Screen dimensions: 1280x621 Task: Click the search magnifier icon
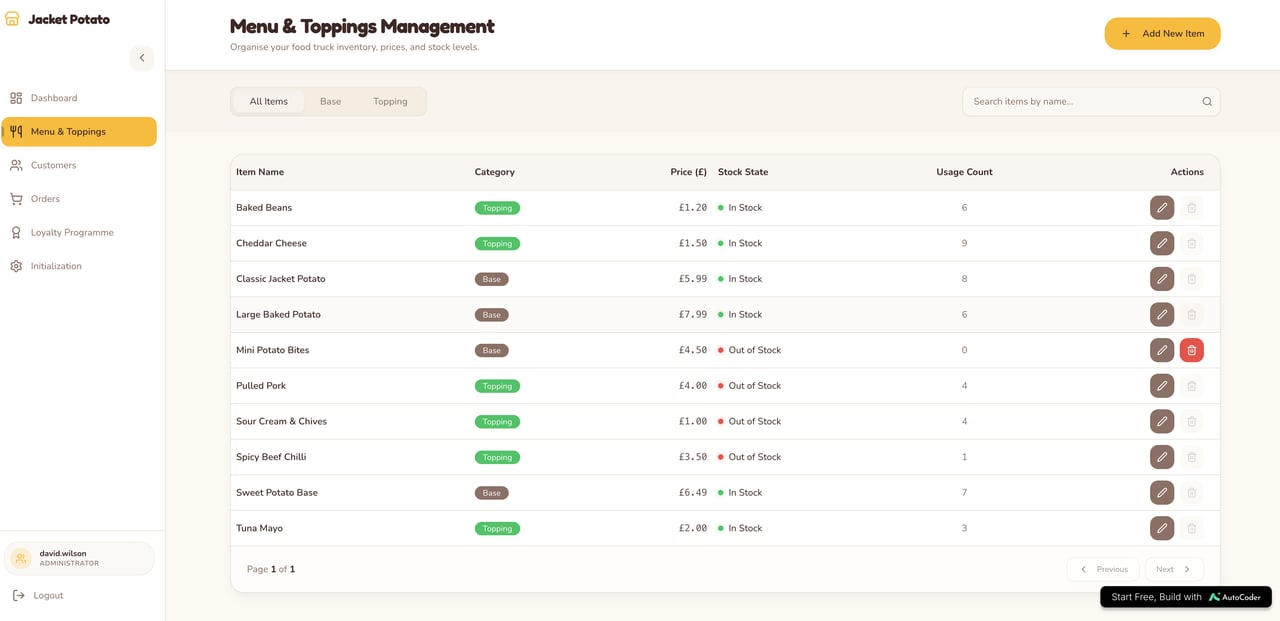coord(1207,102)
